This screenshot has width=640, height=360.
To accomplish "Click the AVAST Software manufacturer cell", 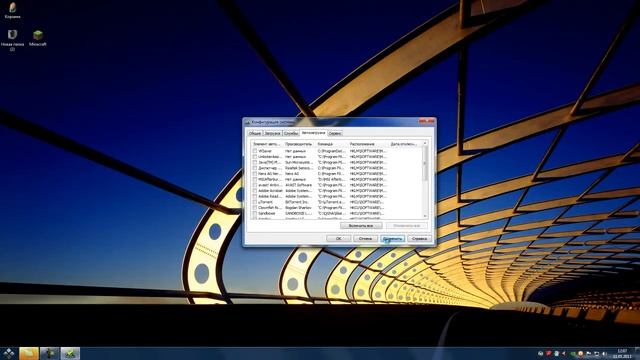I will coord(299,185).
